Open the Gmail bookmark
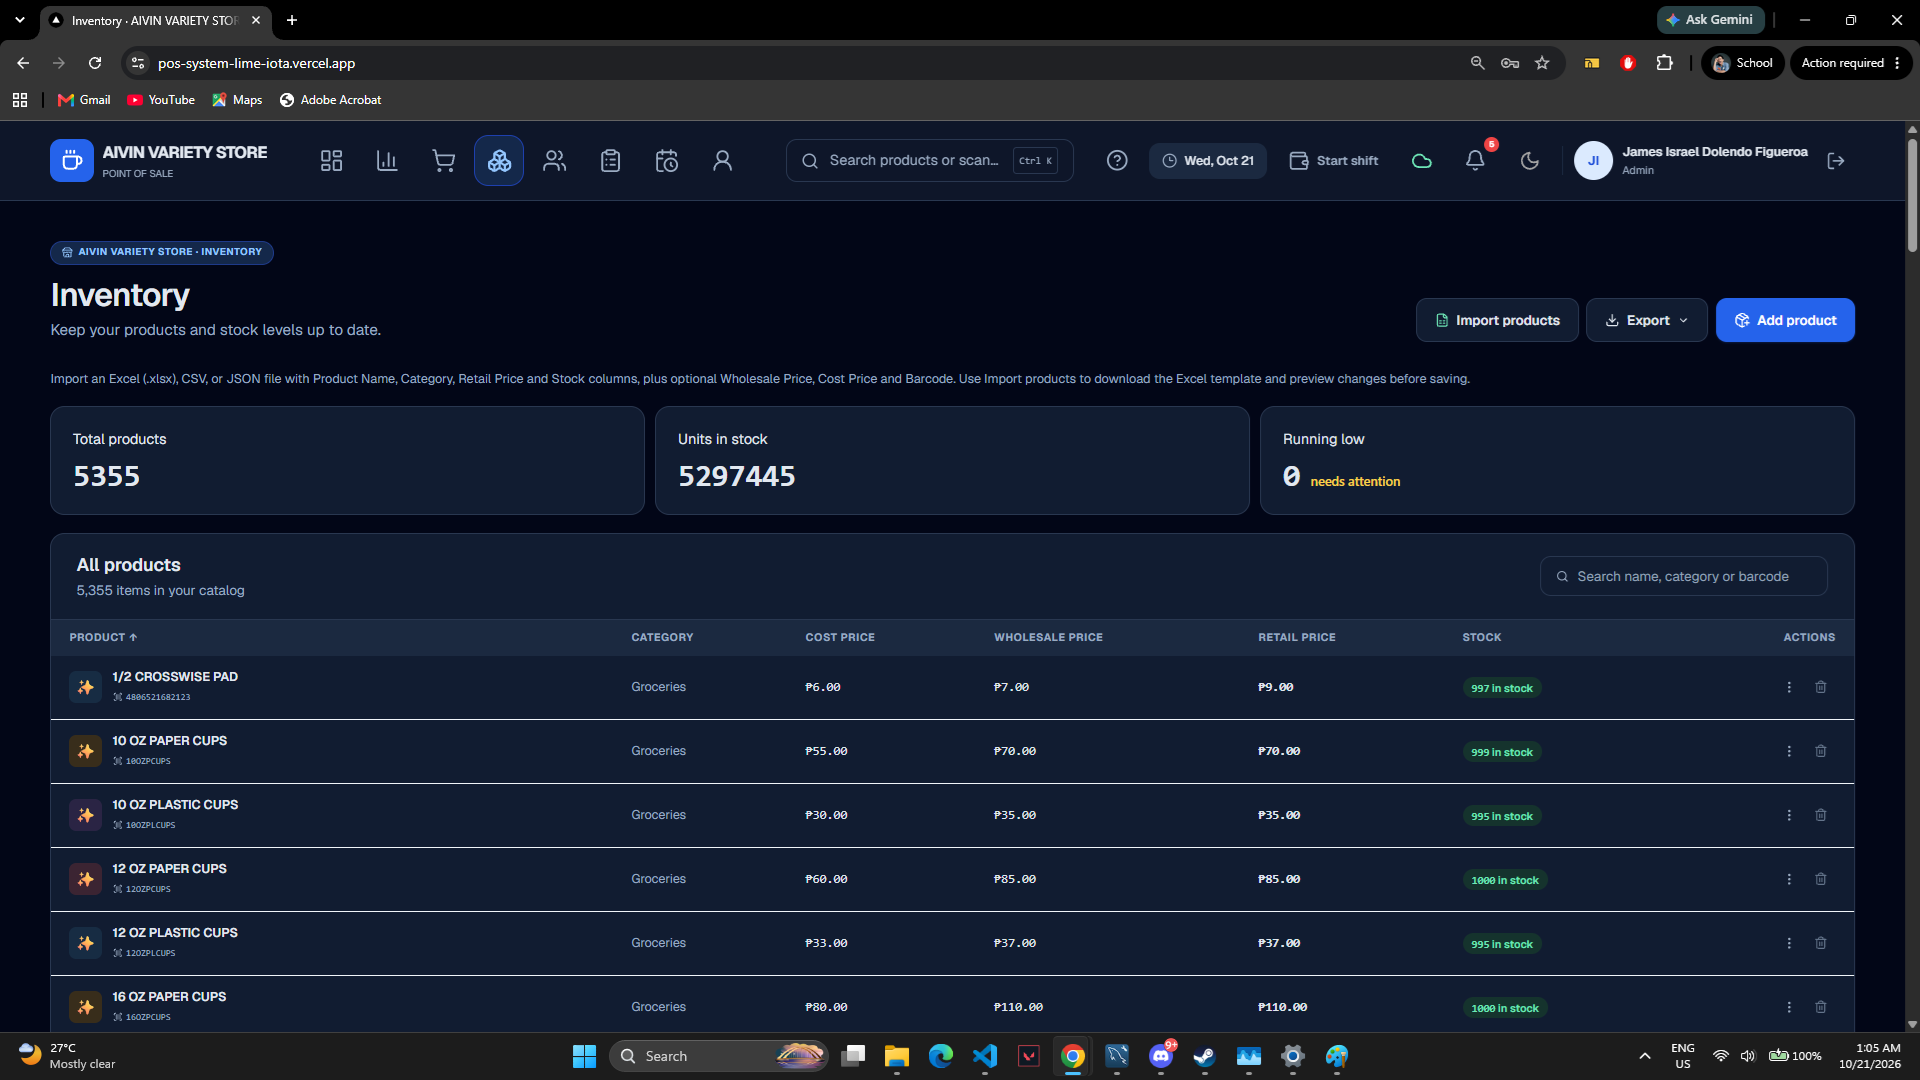This screenshot has width=1920, height=1080. coord(84,100)
